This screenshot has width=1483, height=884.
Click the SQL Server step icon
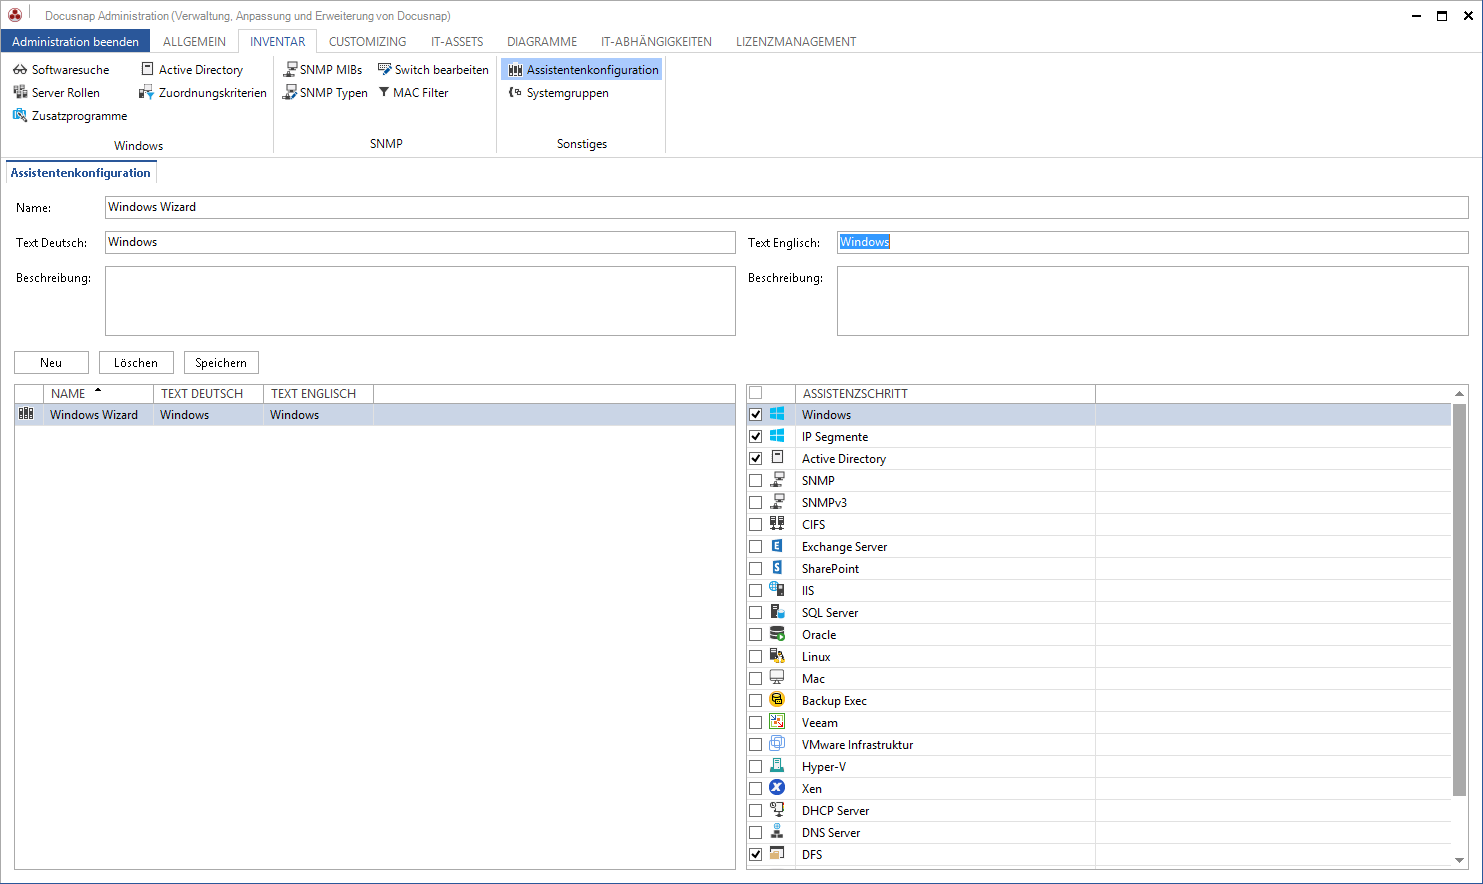tap(777, 612)
